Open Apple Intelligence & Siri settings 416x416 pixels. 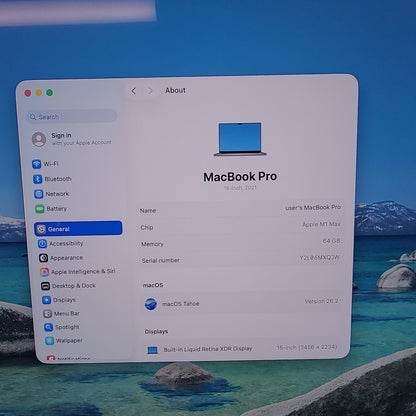[x=78, y=272]
